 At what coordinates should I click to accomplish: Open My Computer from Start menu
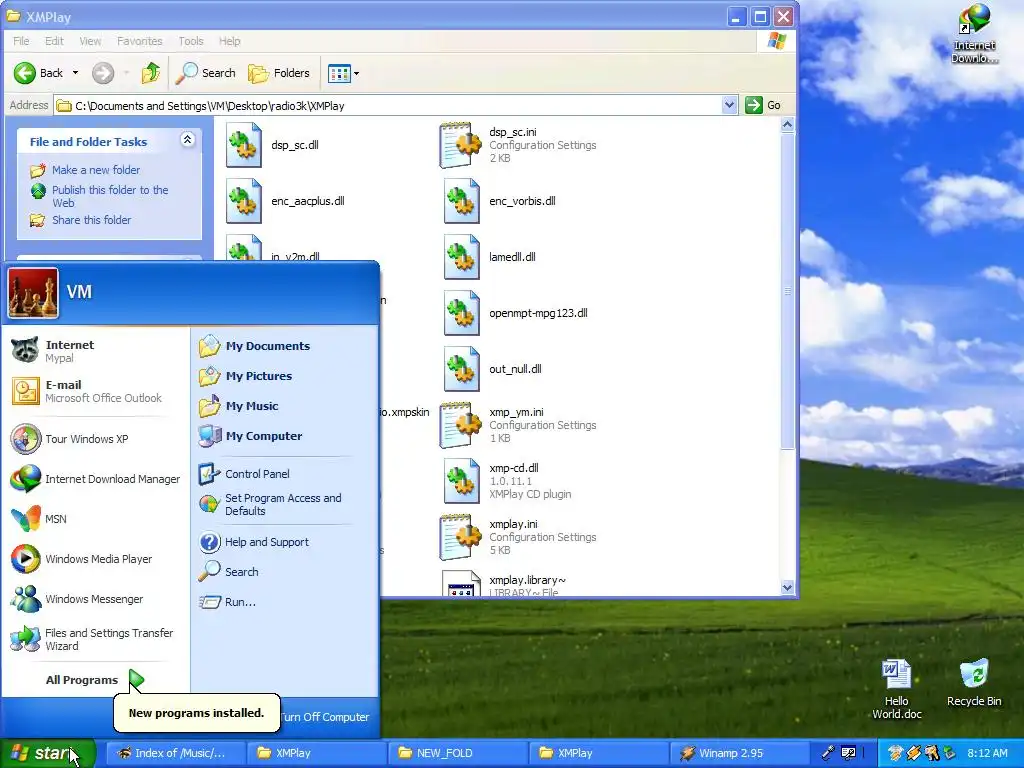tap(284, 436)
